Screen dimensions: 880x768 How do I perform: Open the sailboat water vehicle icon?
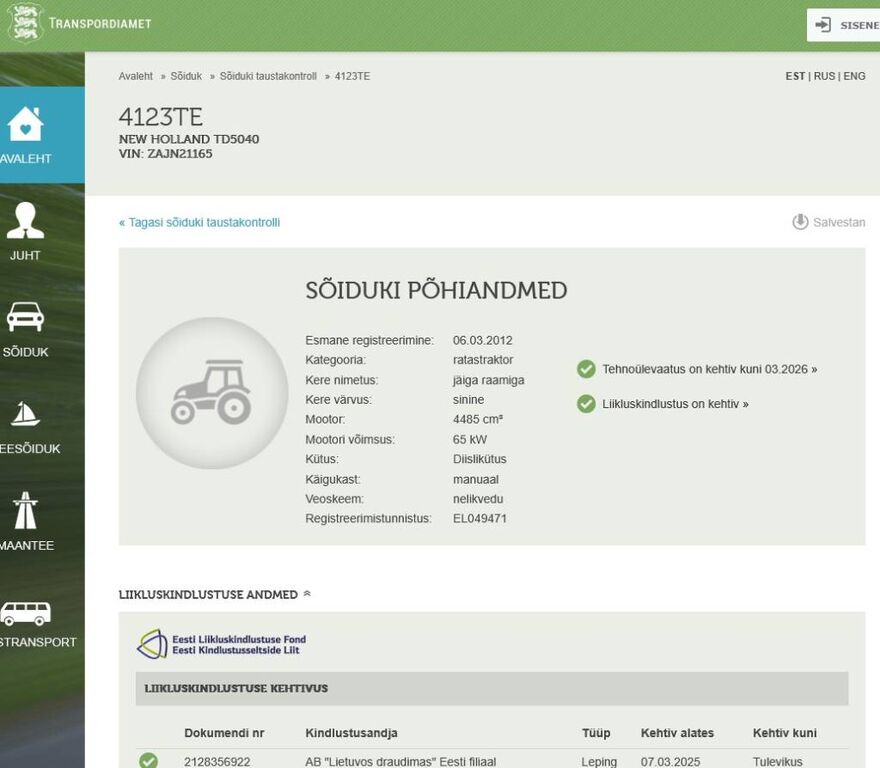[x=25, y=414]
